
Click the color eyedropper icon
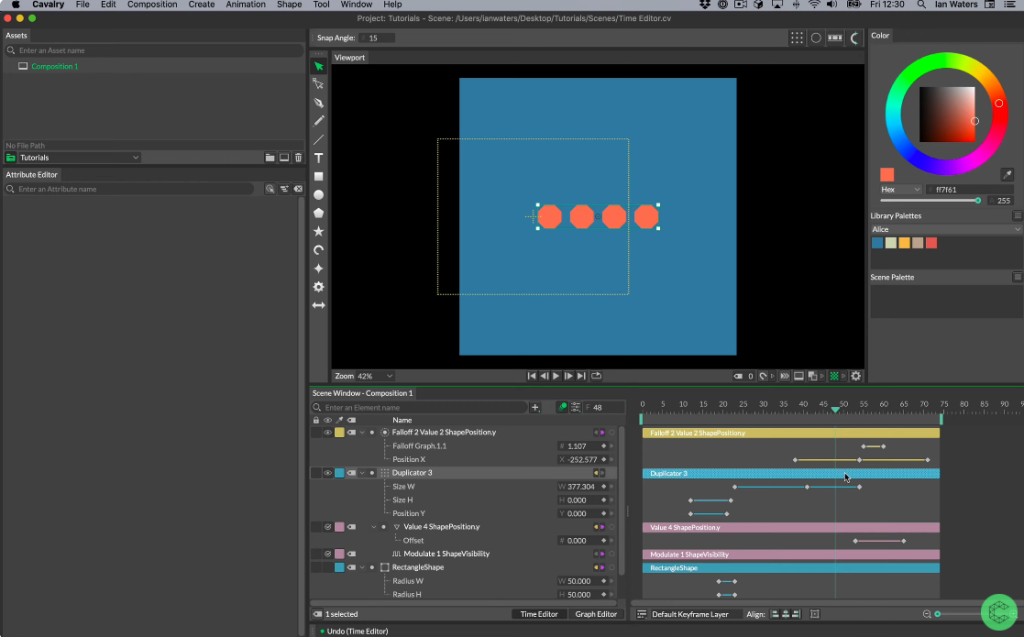click(1007, 174)
